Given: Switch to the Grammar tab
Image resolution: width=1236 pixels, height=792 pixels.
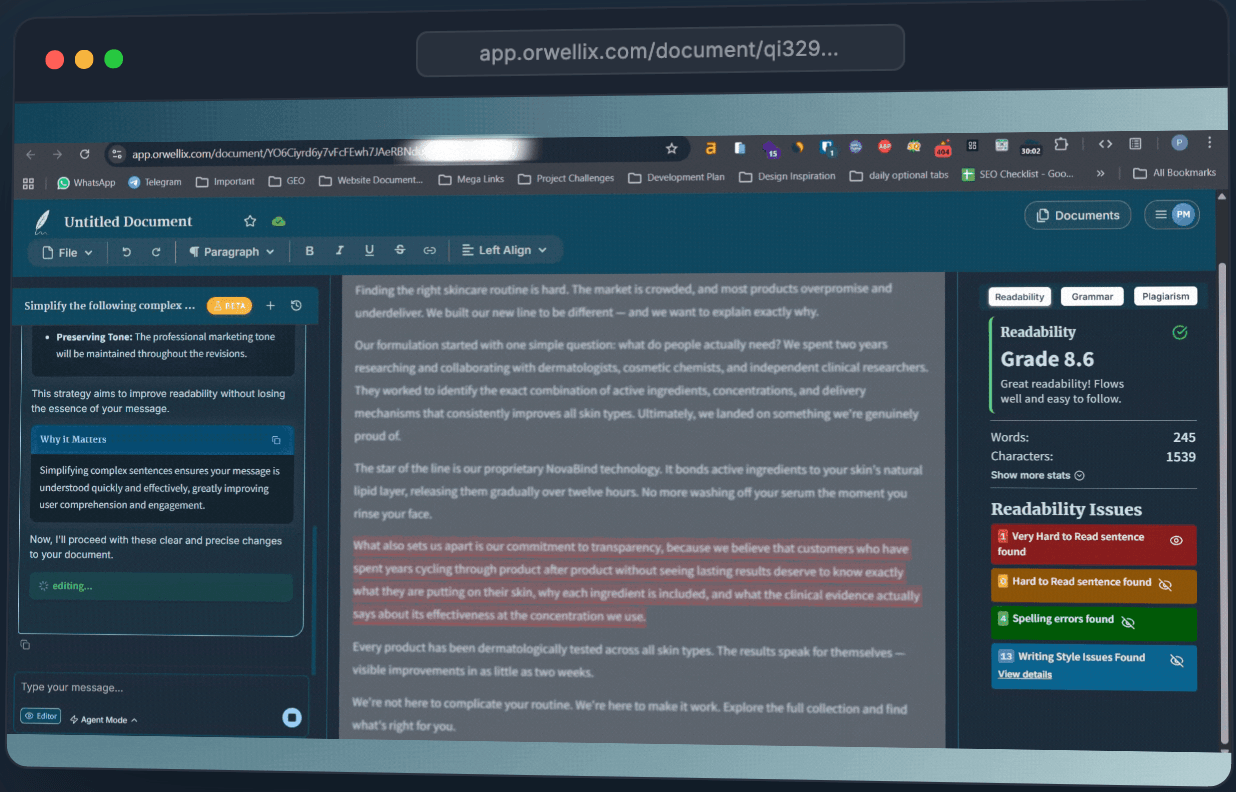Looking at the screenshot, I should pyautogui.click(x=1091, y=296).
